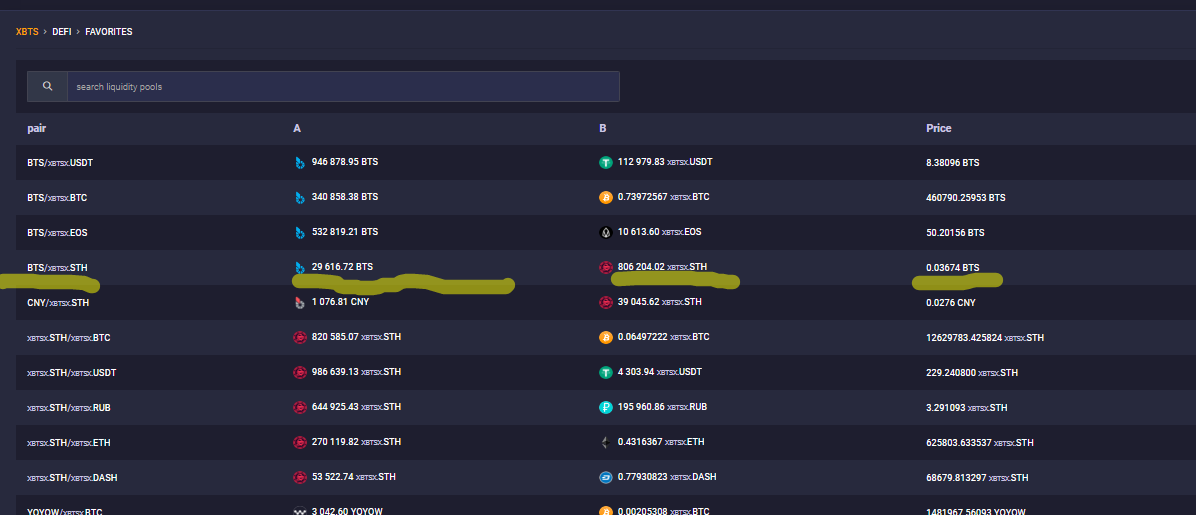Click BTS icon in BTS/XBTSX.STH row
Screen dimensions: 1196x515
(300, 268)
